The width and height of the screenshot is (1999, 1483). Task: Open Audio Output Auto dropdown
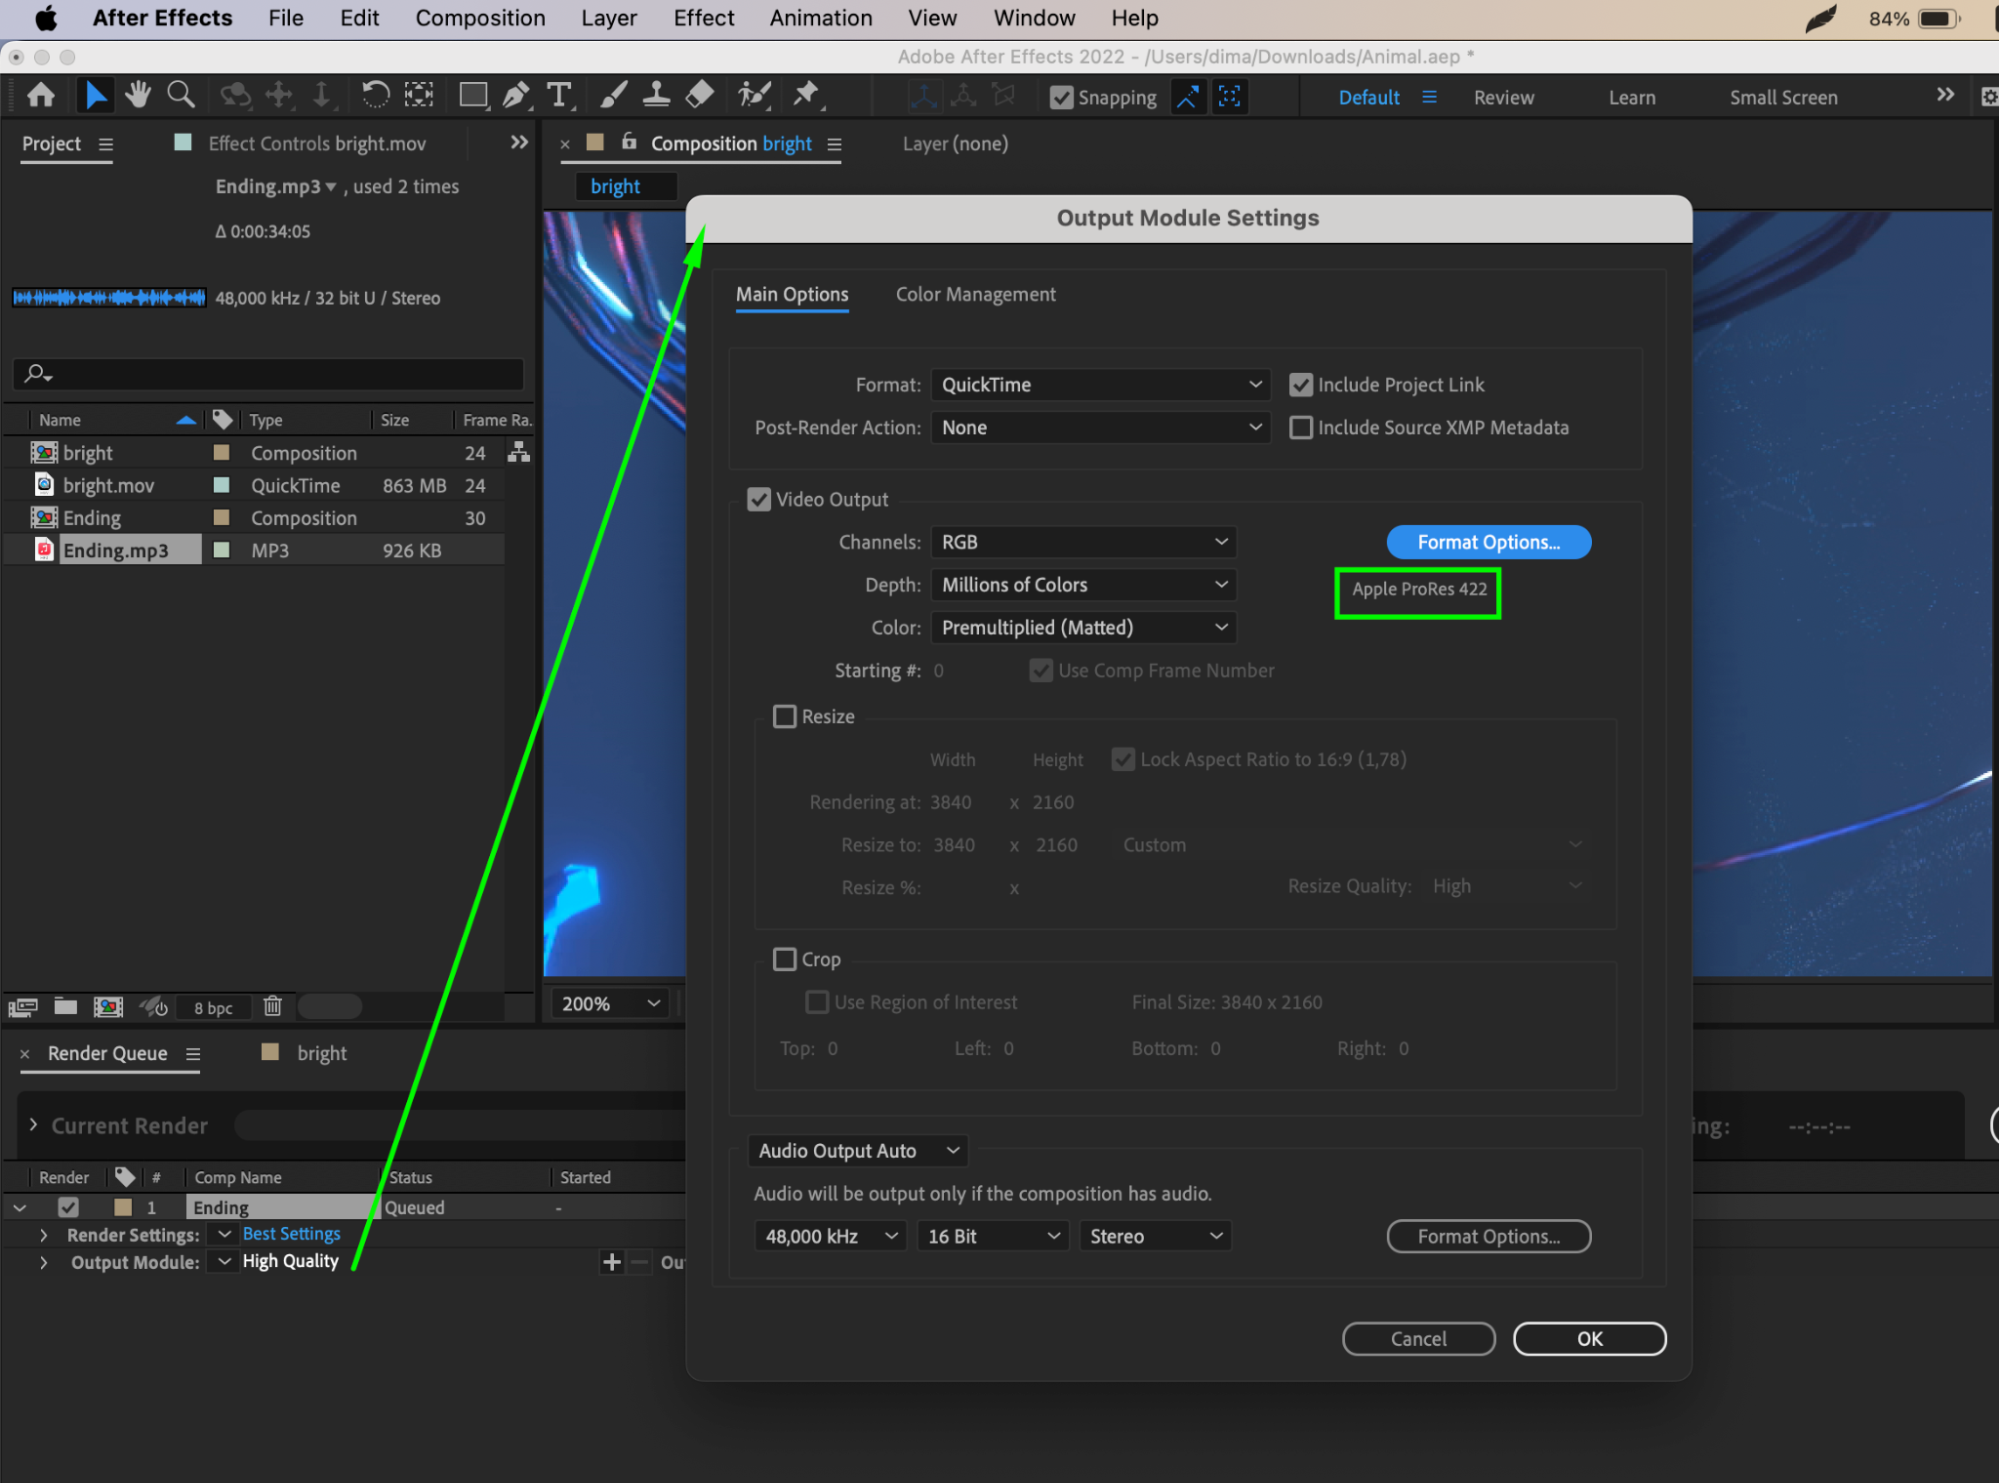857,1150
